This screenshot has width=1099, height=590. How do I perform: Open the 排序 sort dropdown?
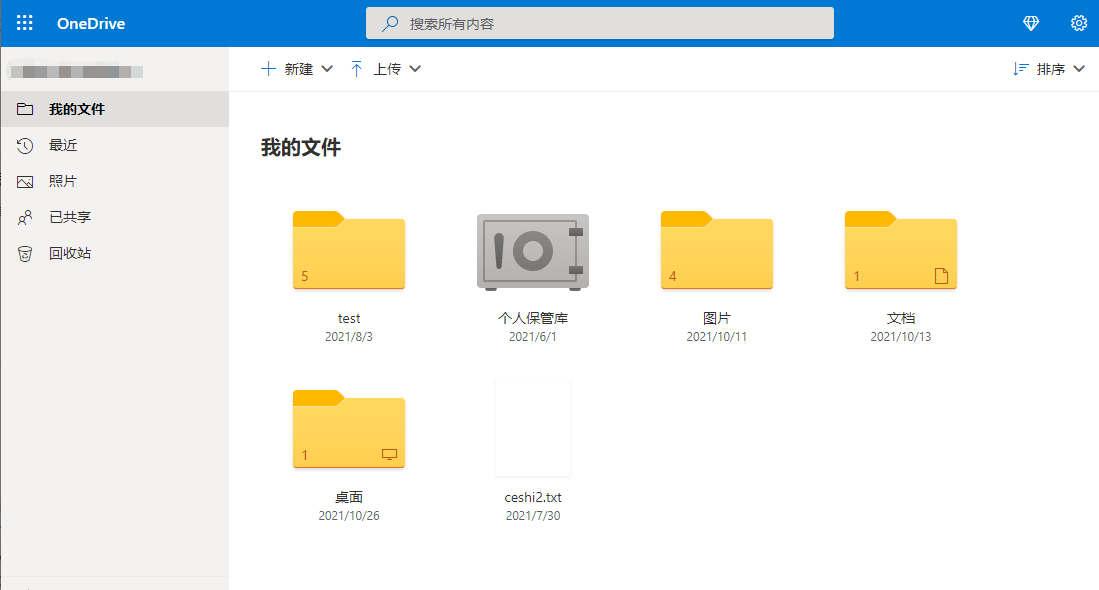(1049, 69)
